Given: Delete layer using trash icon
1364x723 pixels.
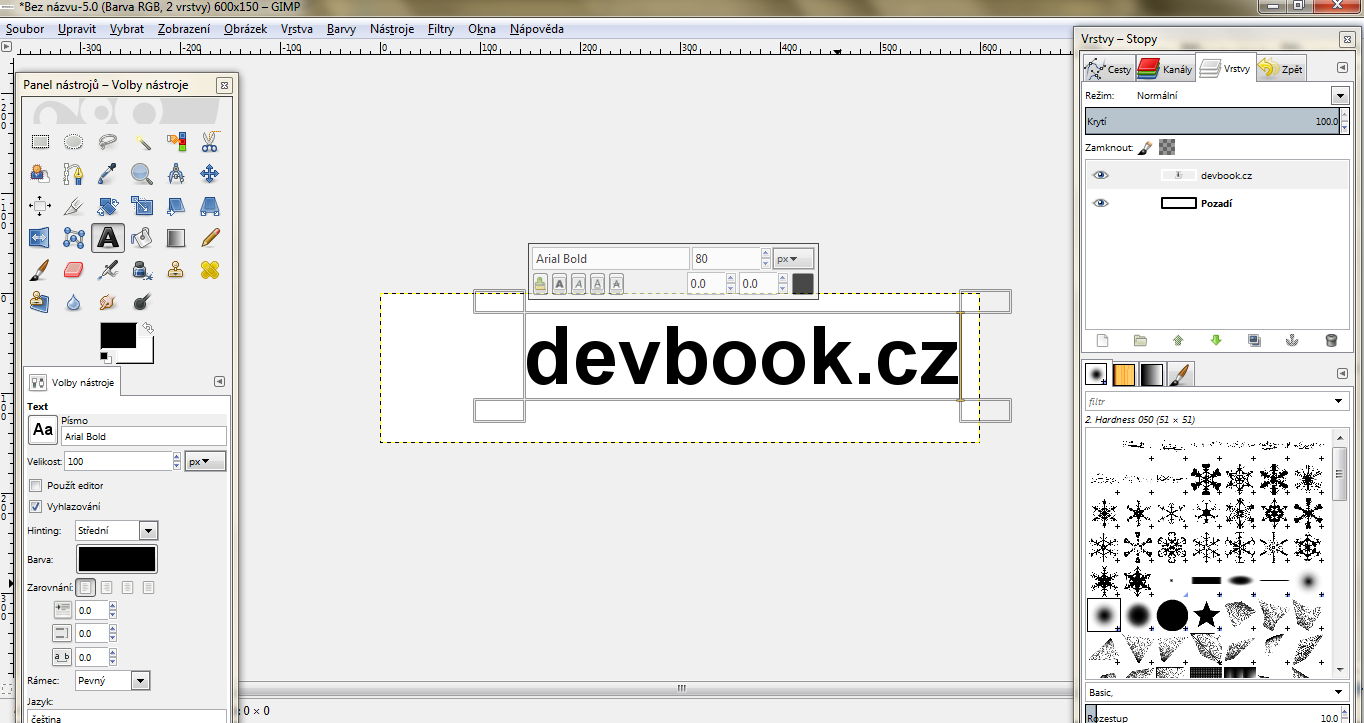Looking at the screenshot, I should click(1331, 341).
